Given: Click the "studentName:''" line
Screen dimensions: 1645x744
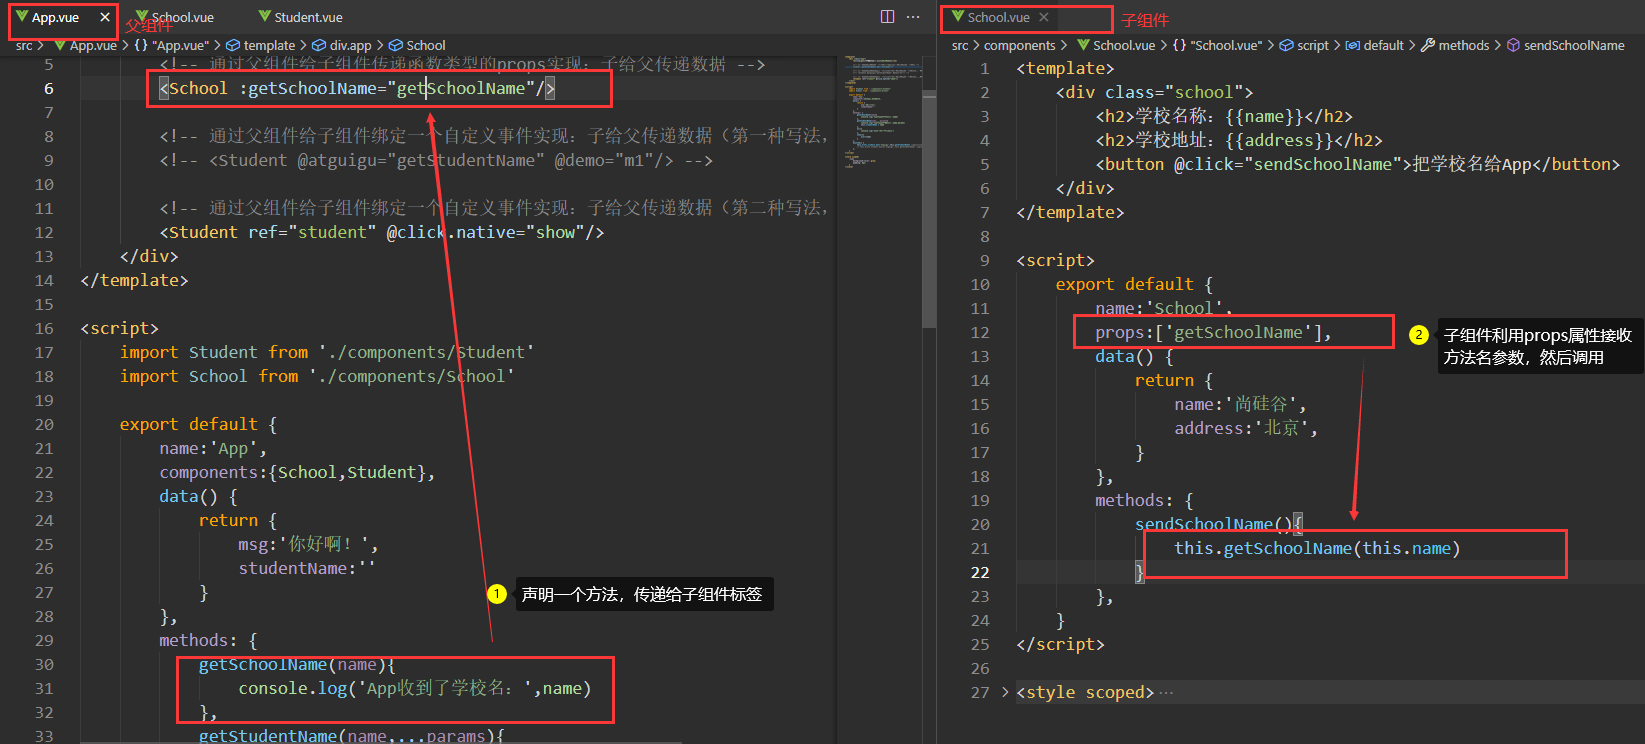Looking at the screenshot, I should tap(307, 568).
